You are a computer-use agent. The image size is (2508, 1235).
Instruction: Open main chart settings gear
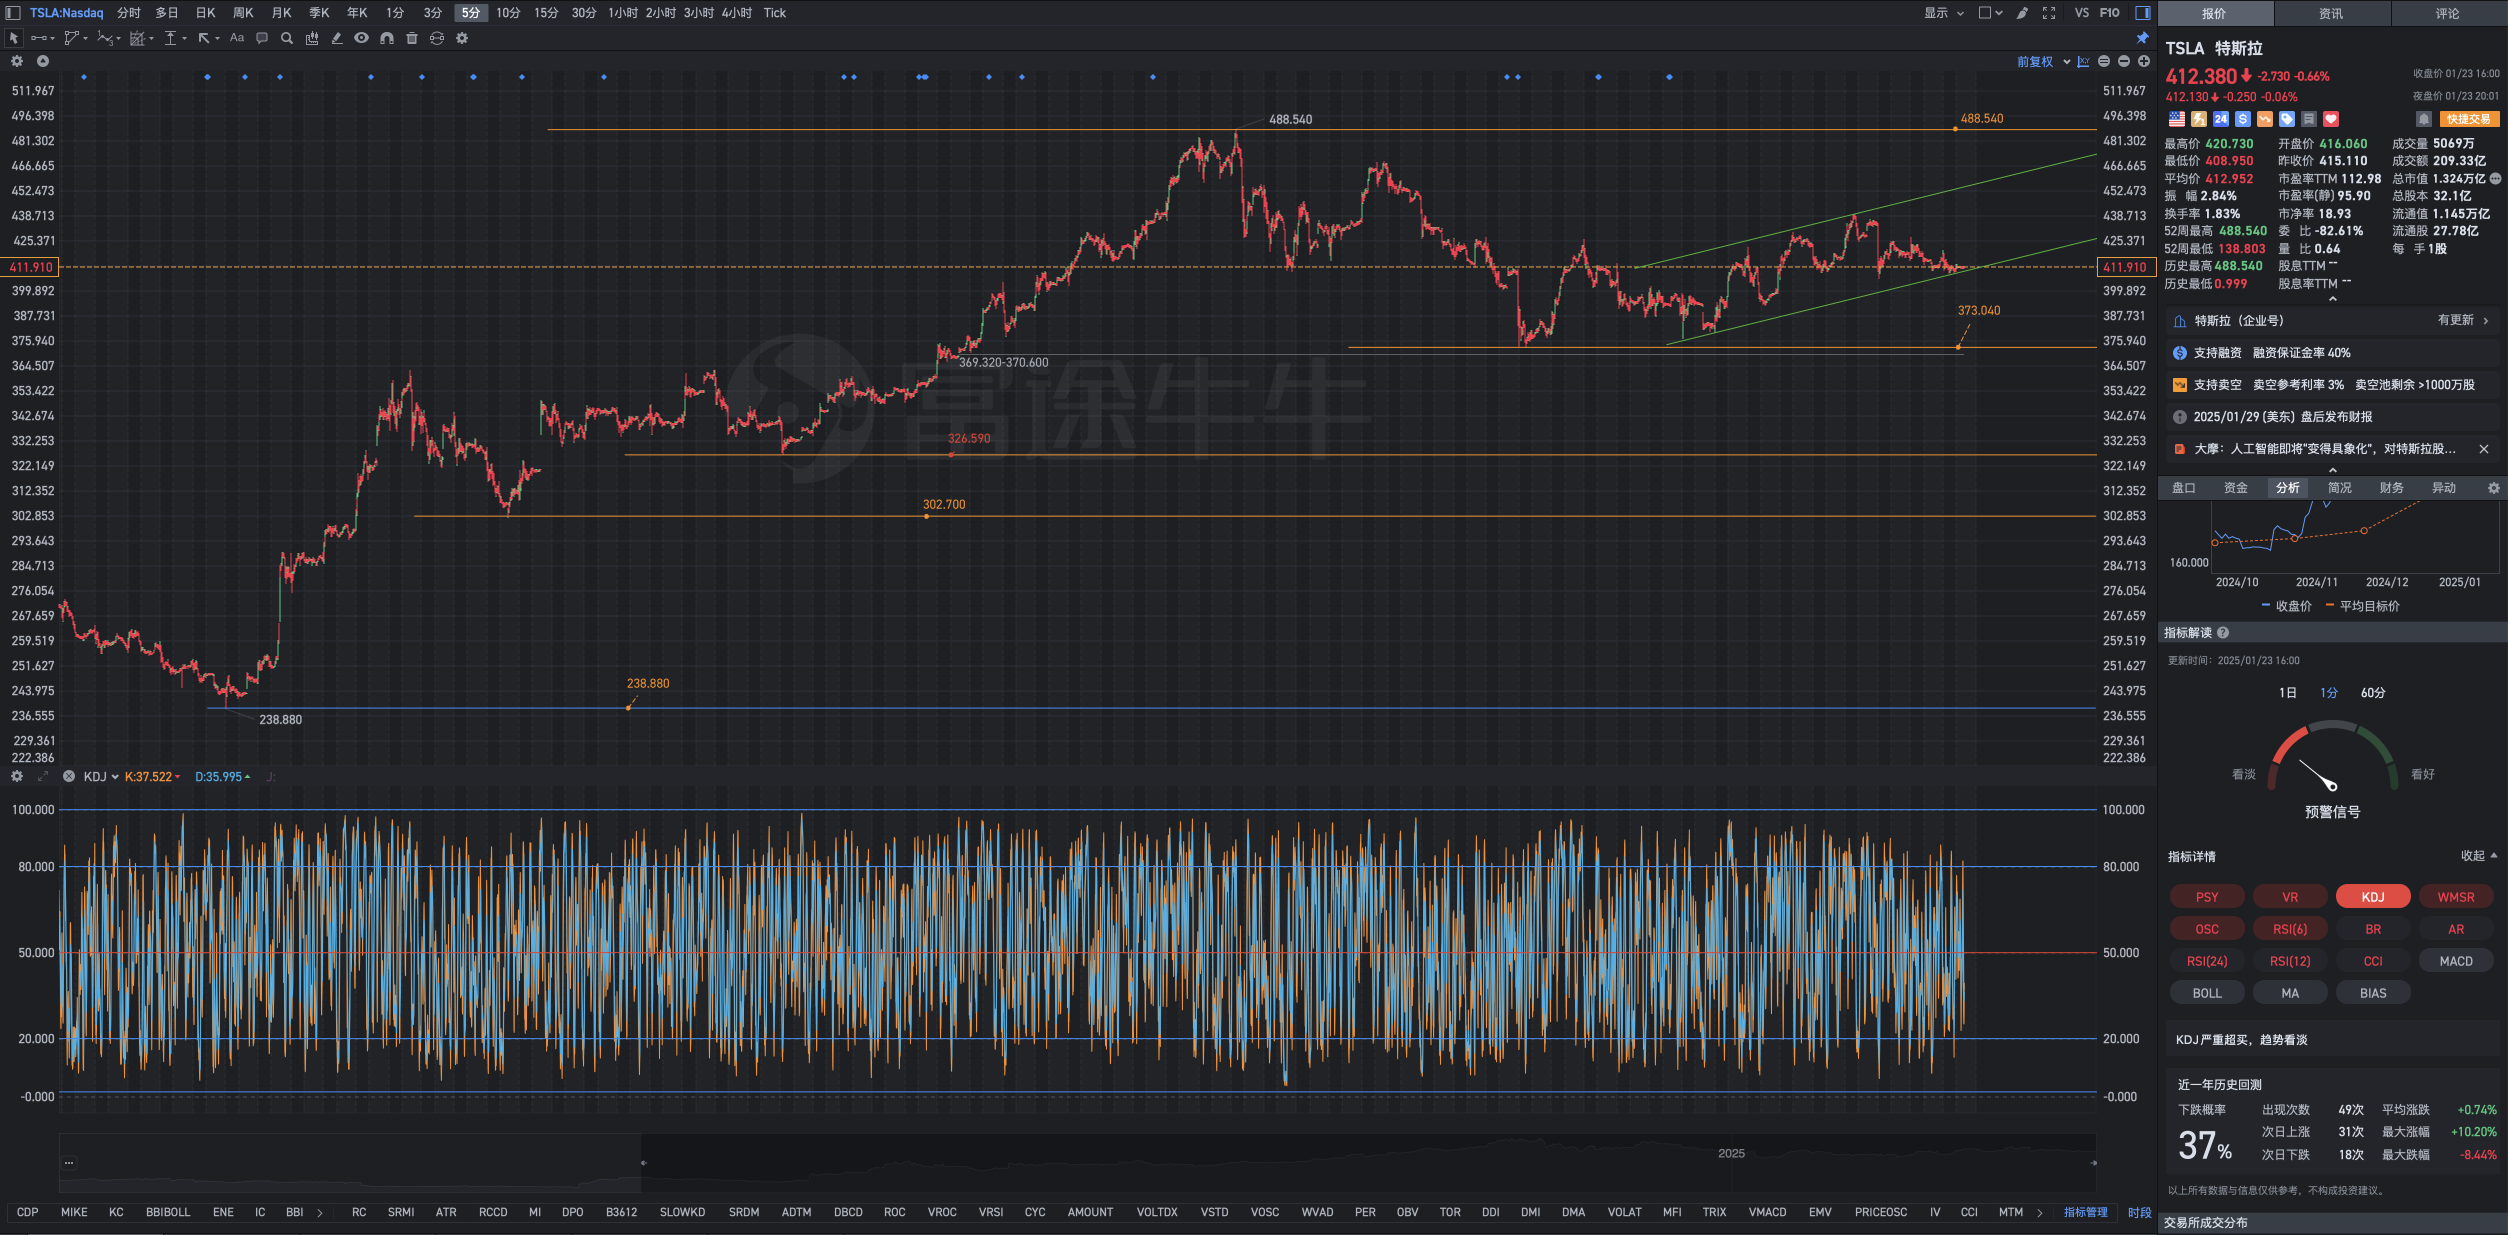[x=17, y=61]
